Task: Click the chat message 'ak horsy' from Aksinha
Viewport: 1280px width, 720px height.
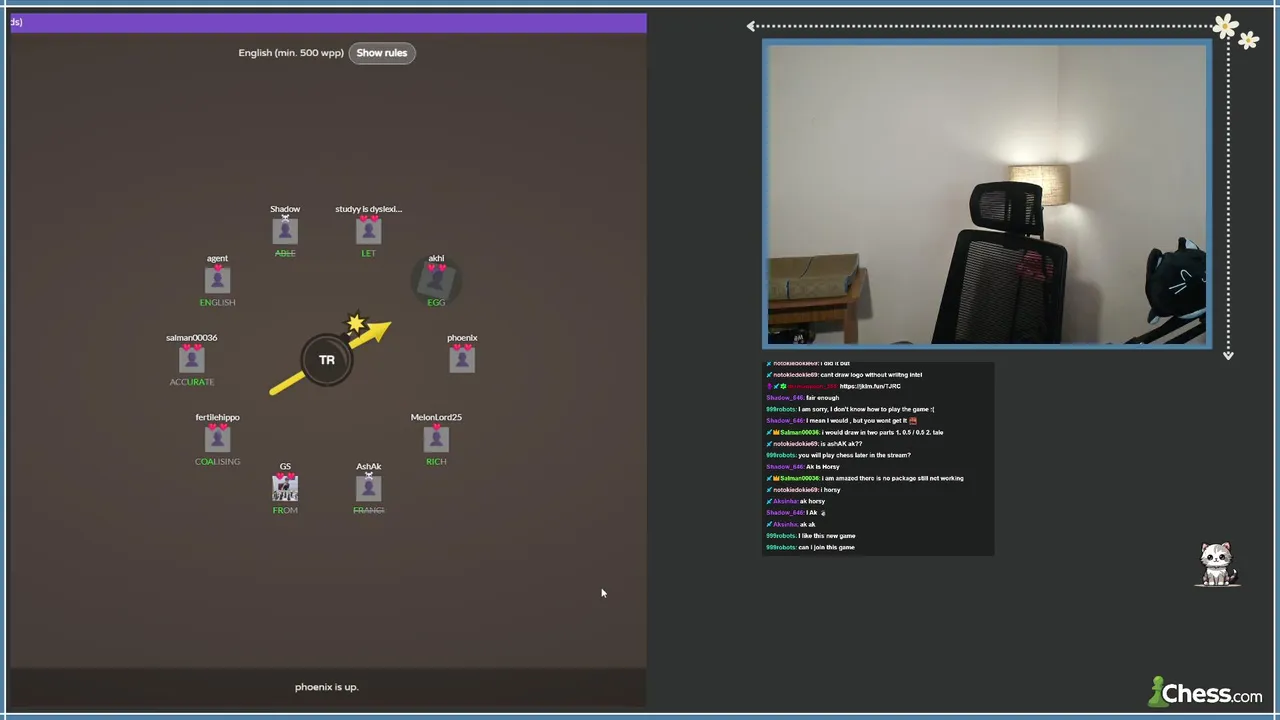Action: 812,501
